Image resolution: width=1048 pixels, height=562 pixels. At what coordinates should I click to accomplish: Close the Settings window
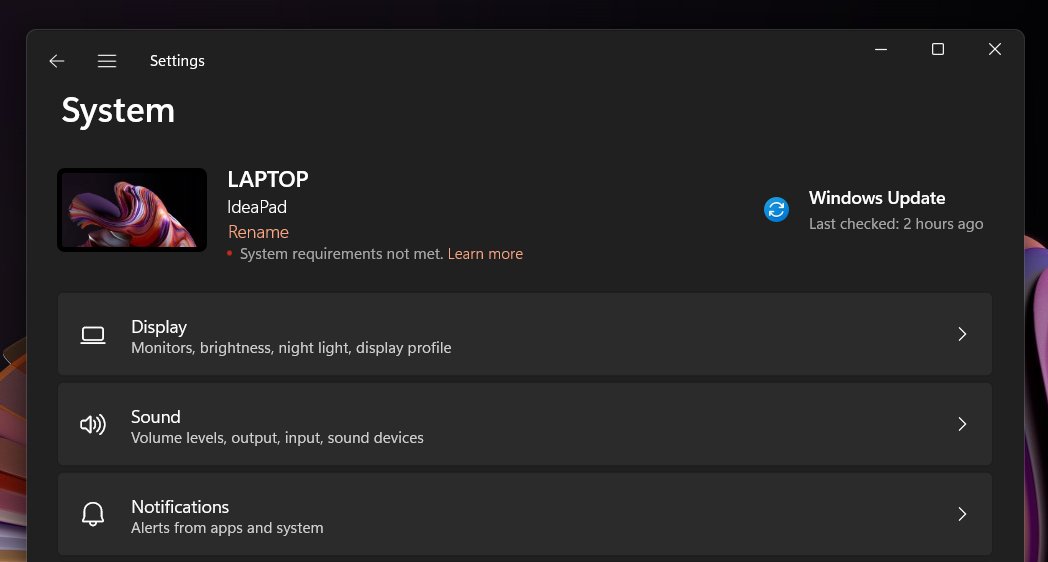[x=995, y=49]
